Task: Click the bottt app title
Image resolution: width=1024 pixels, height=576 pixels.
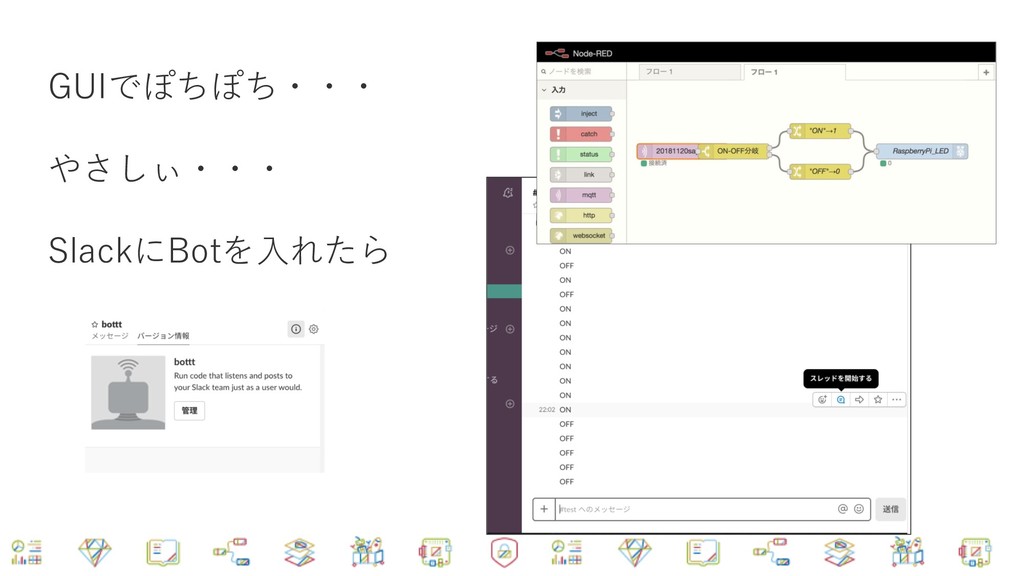Action: tap(184, 362)
